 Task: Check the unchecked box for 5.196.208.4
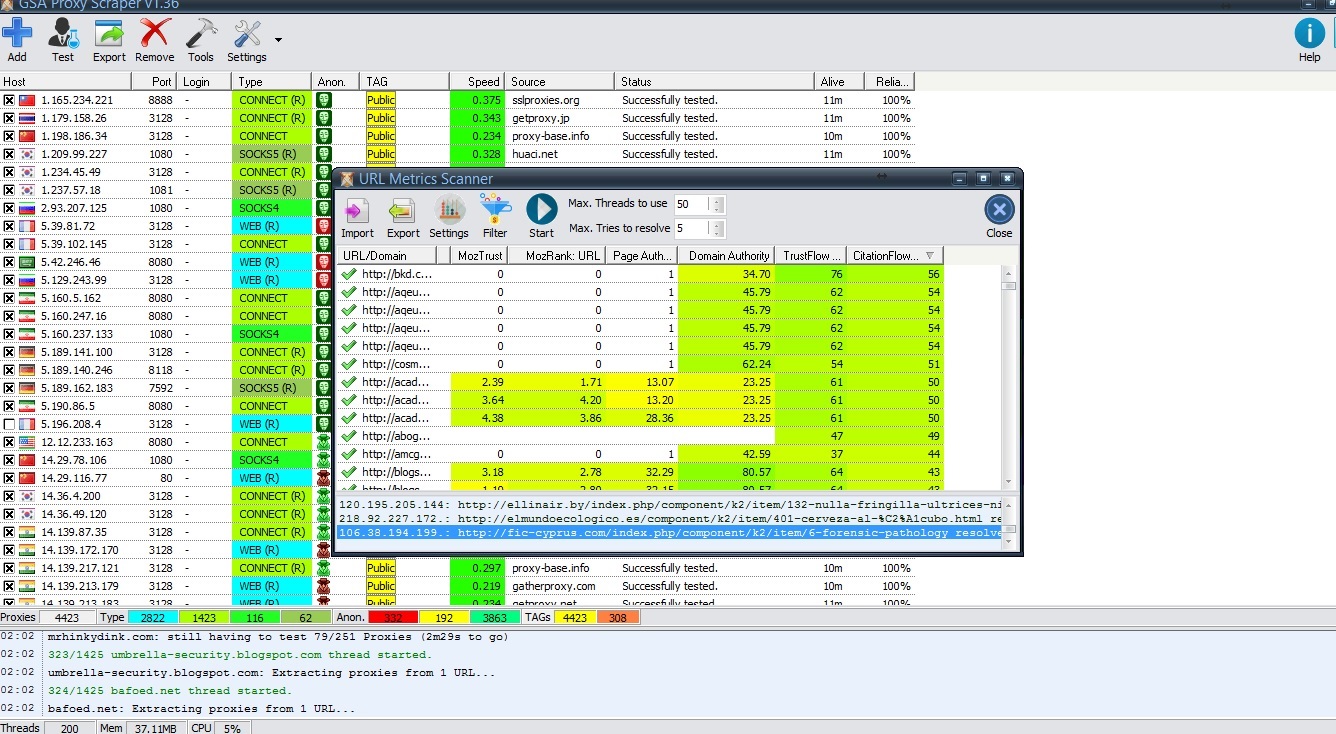tap(9, 424)
